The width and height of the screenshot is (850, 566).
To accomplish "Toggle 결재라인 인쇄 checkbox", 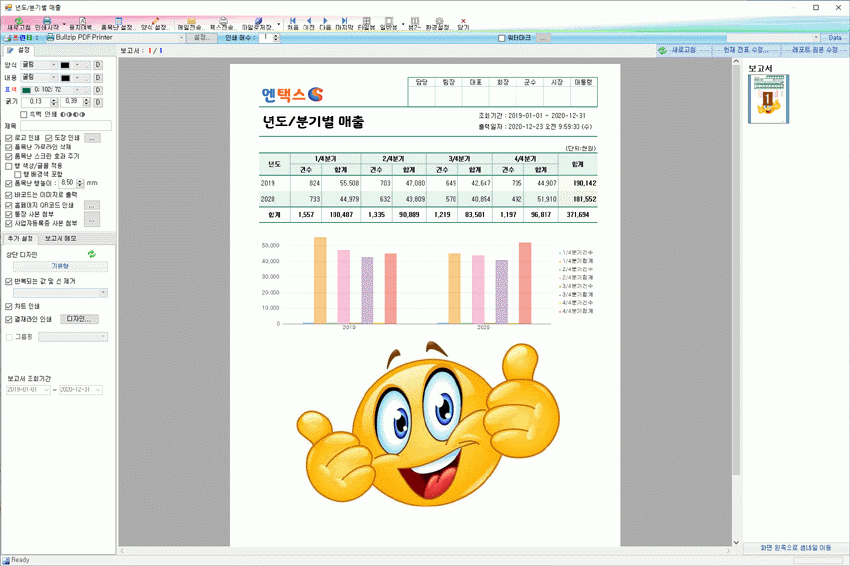I will click(9, 319).
